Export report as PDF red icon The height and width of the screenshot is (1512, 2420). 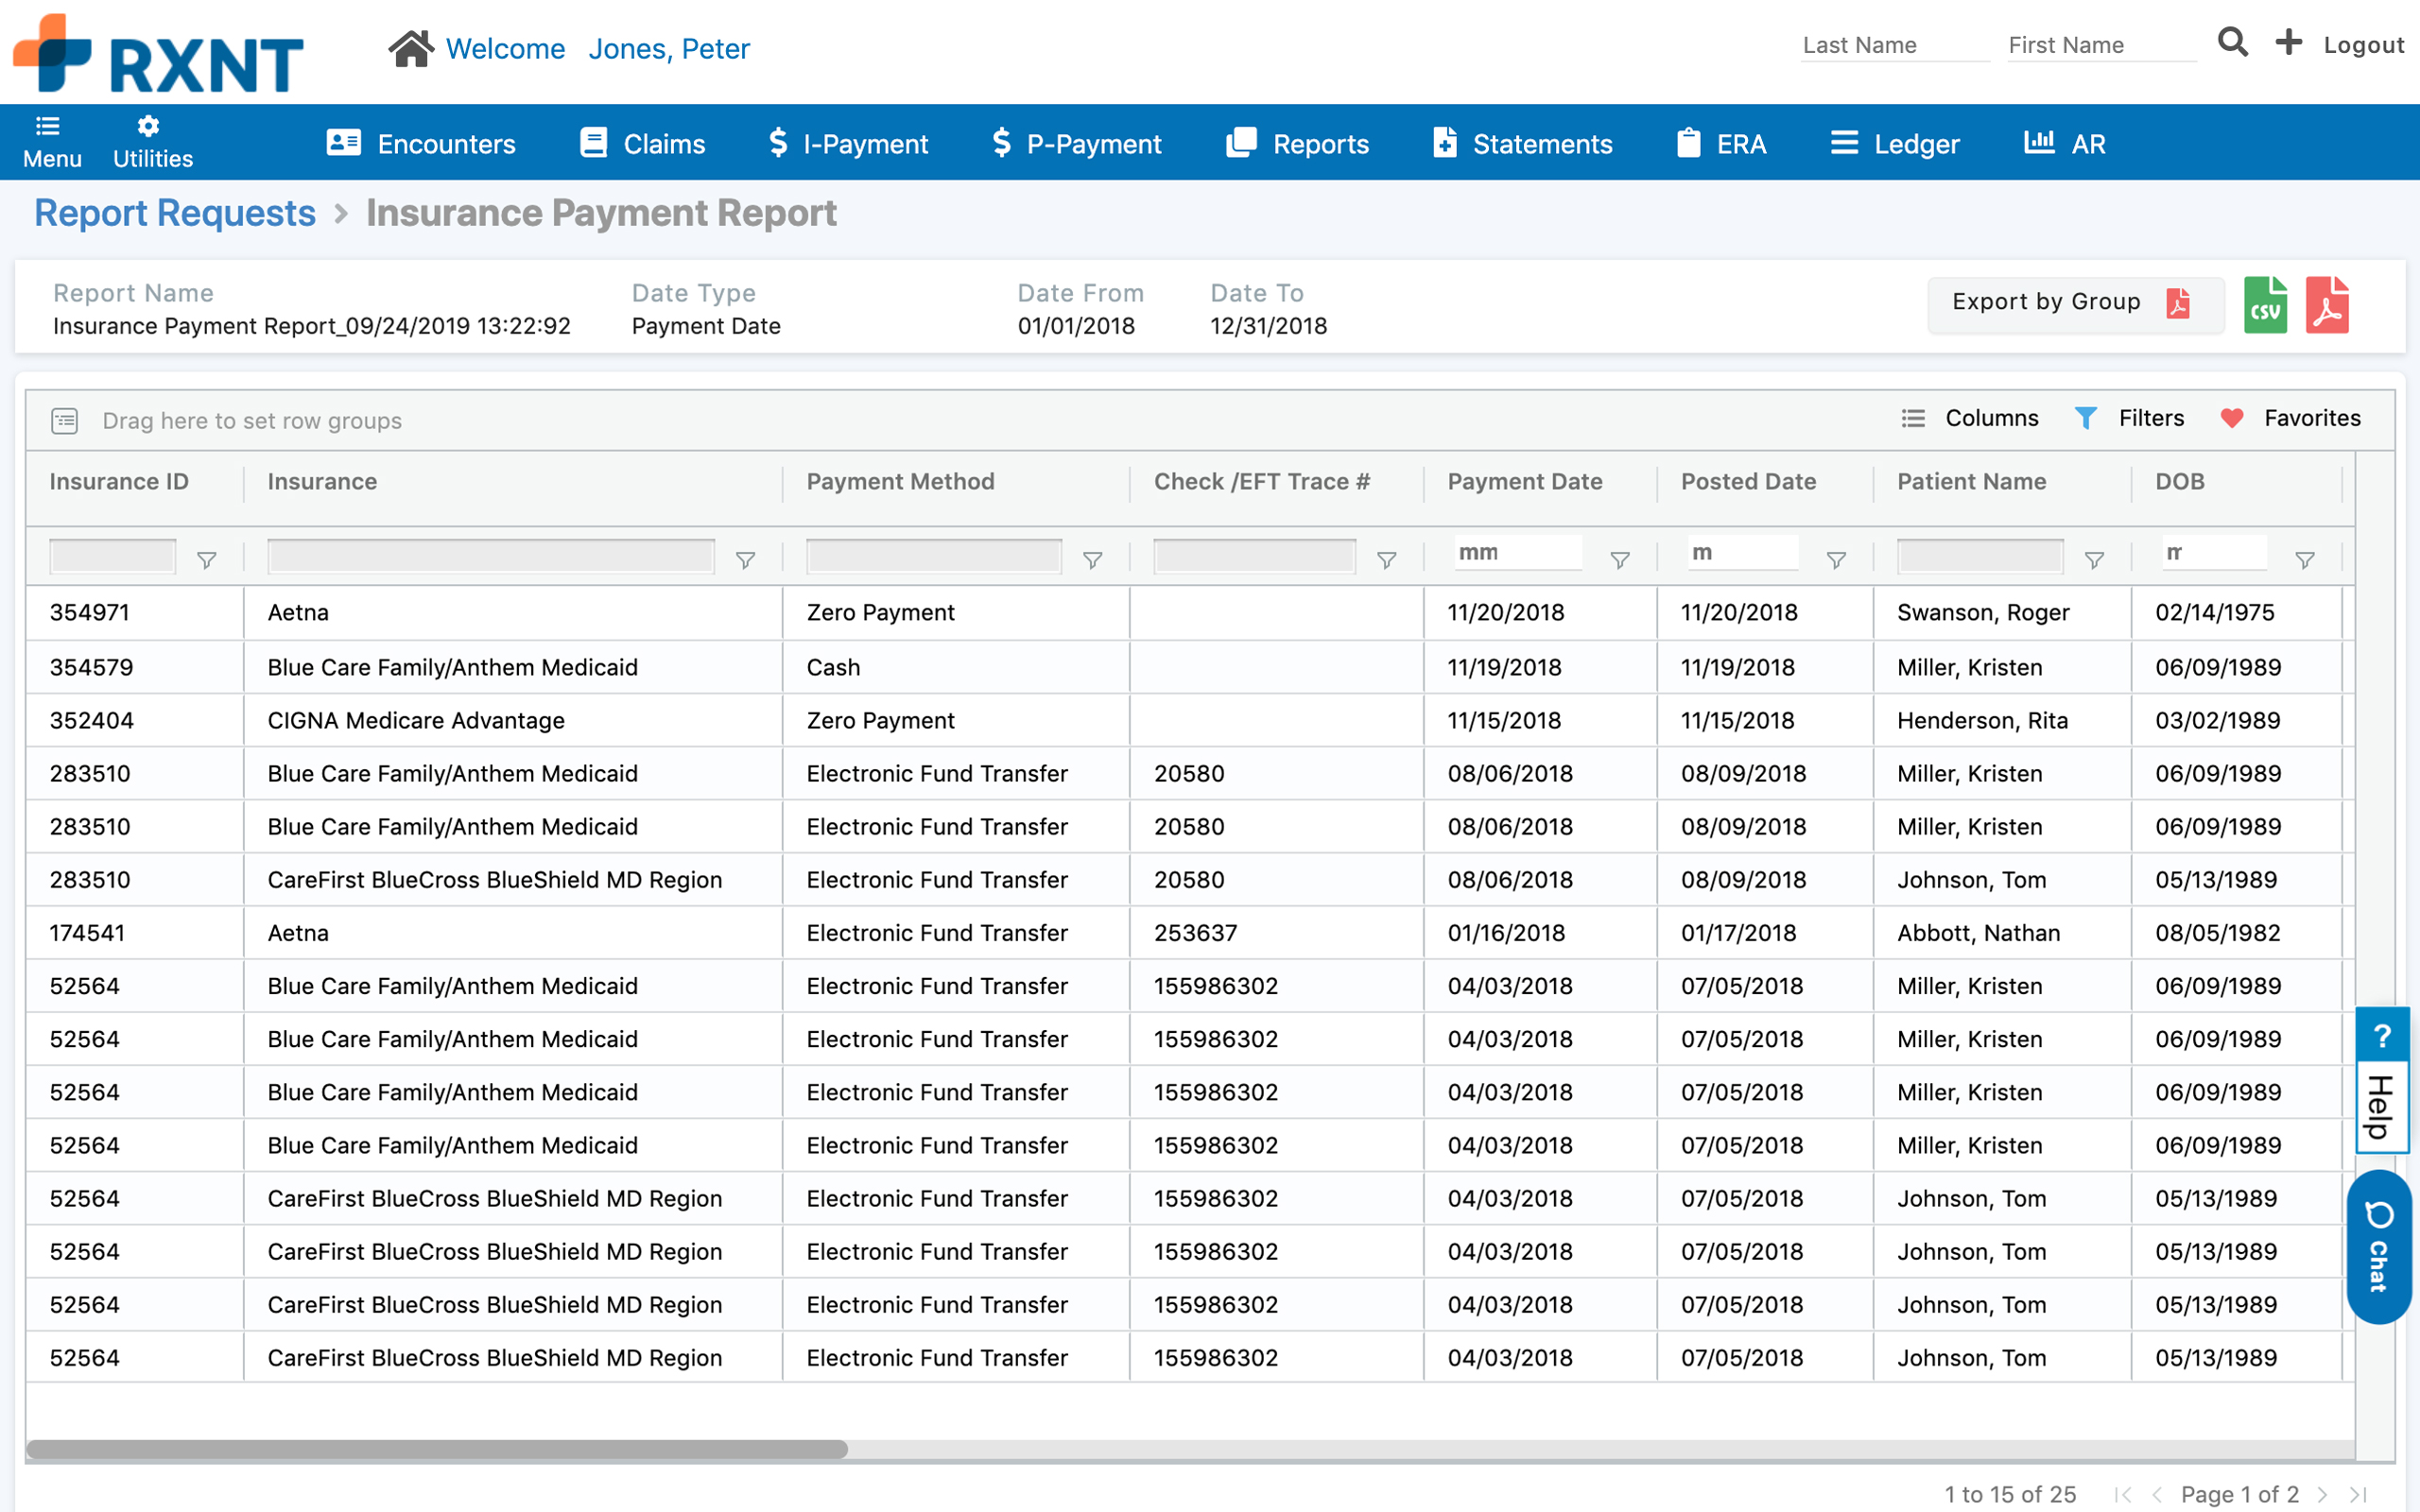[2327, 306]
